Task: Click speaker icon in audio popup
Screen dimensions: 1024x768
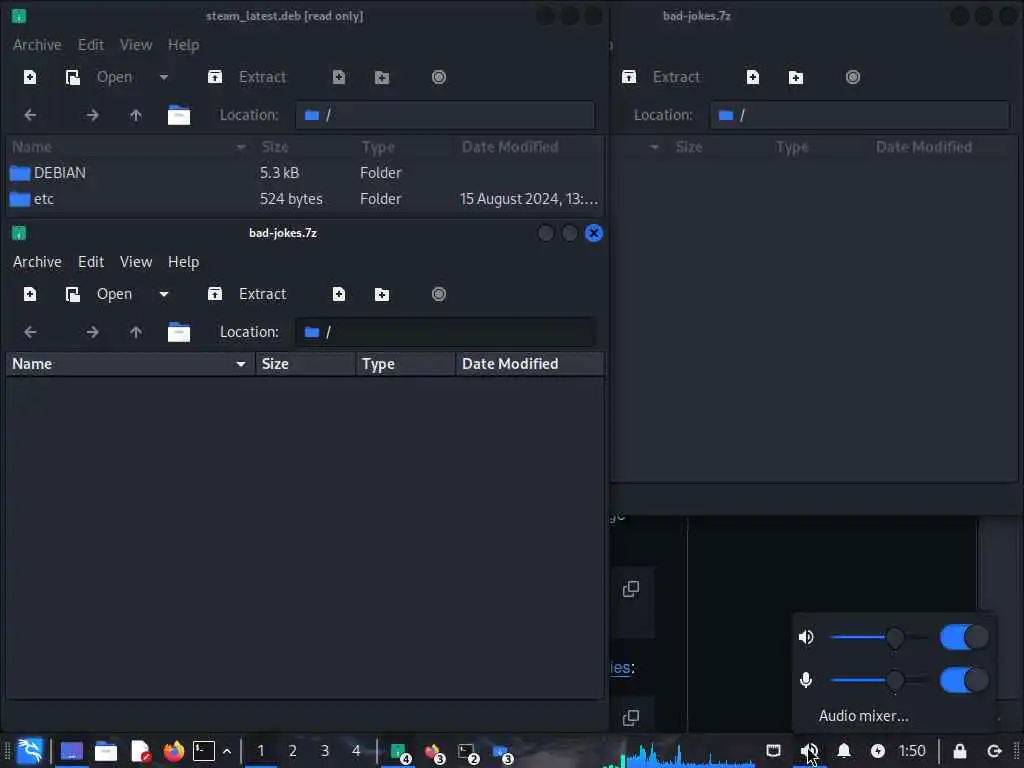Action: [x=806, y=637]
